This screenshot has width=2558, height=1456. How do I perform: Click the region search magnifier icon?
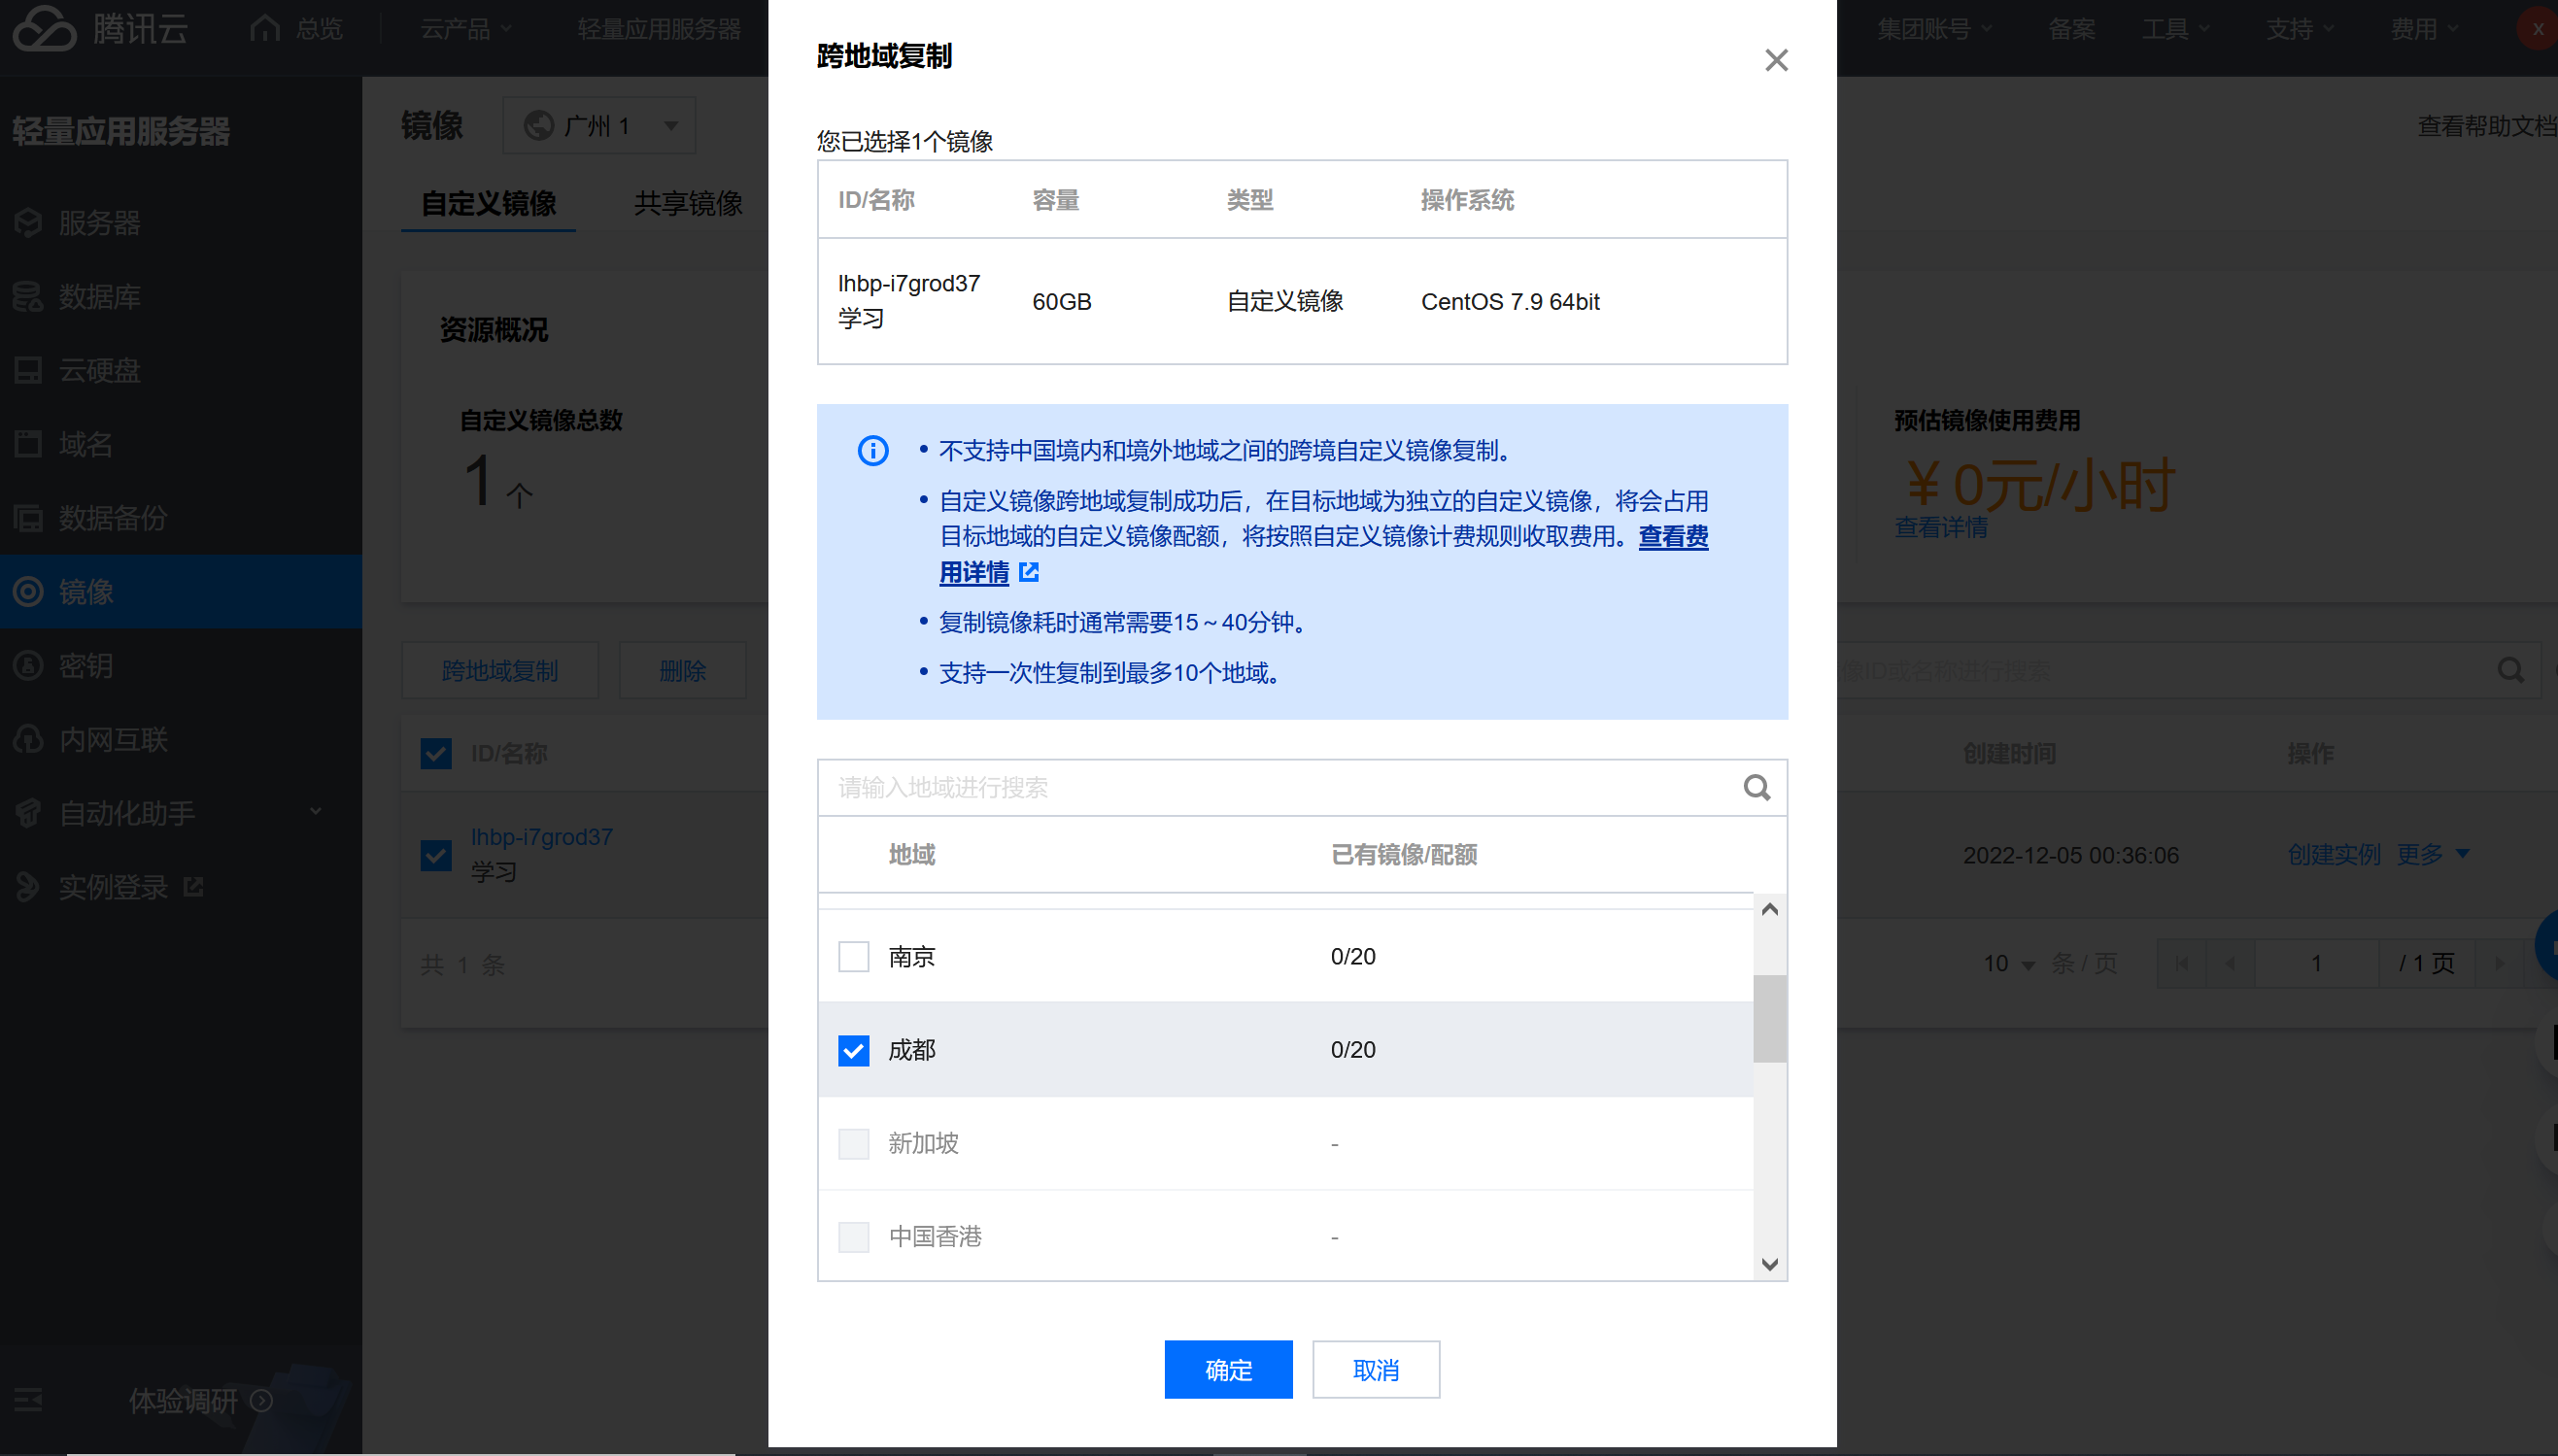1757,788
